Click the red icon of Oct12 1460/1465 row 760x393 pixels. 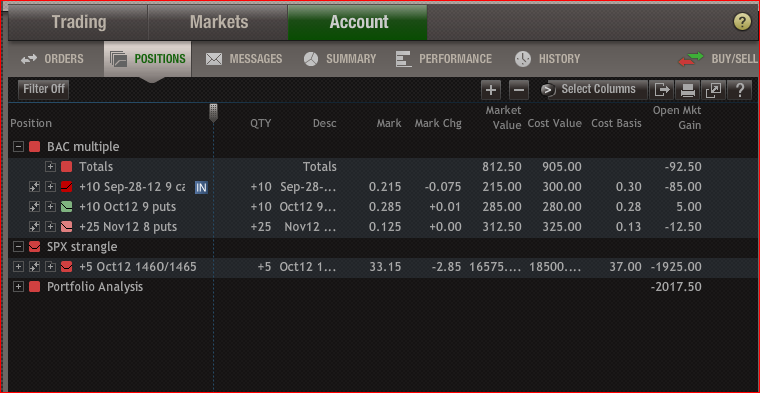click(66, 267)
